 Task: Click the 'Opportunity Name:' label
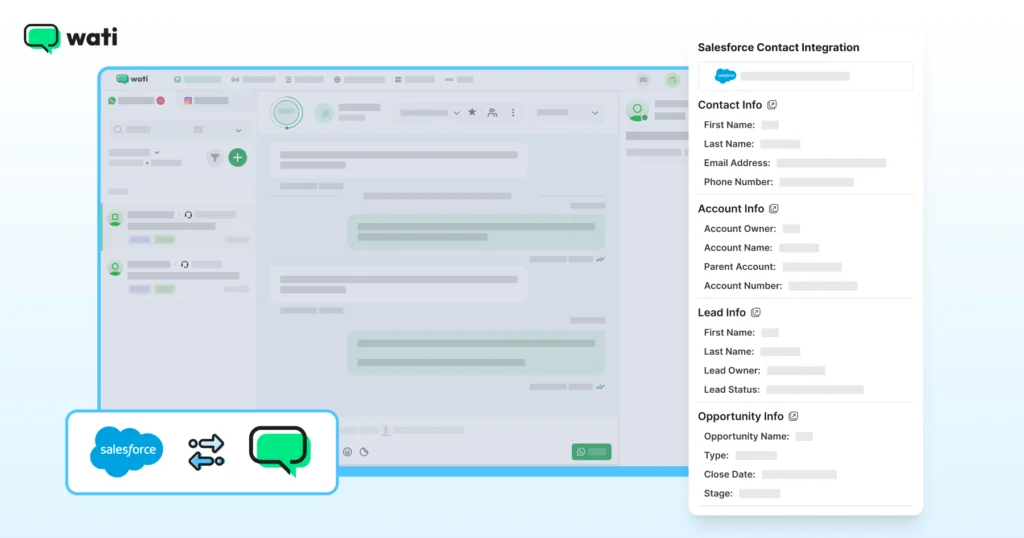point(746,436)
